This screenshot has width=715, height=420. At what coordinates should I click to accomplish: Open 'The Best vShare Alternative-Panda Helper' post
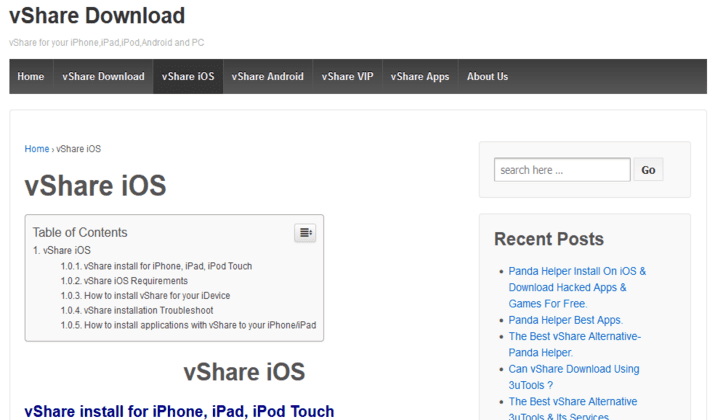click(575, 344)
